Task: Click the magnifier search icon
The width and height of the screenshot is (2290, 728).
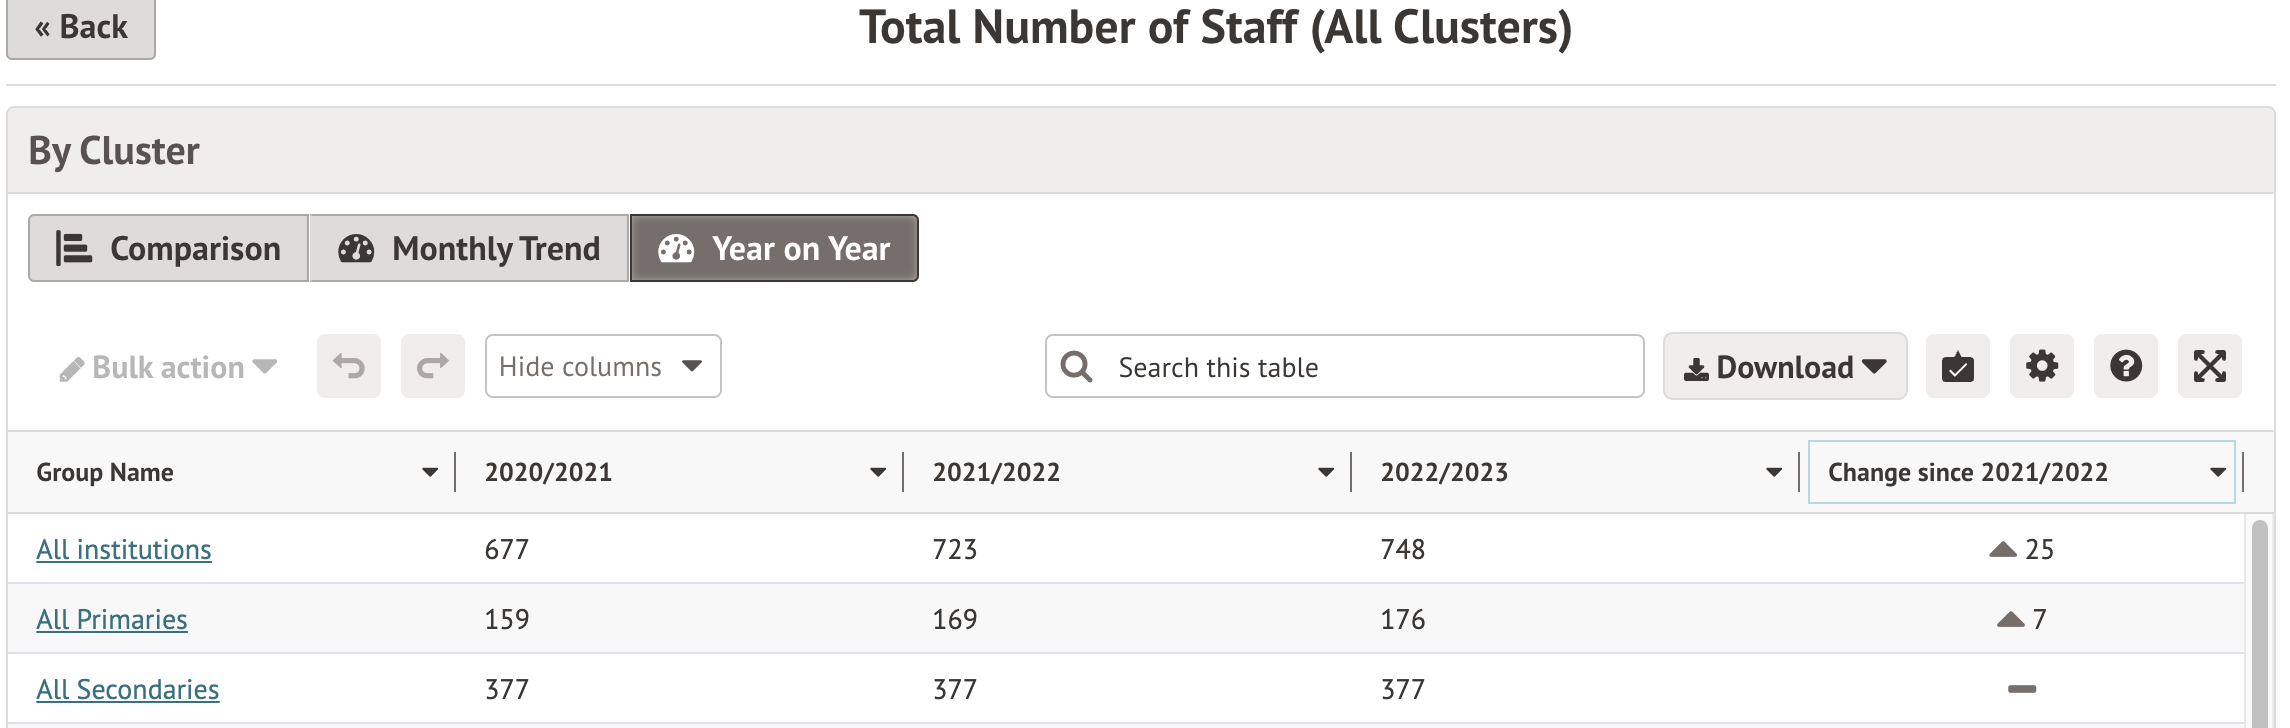Action: pyautogui.click(x=1077, y=367)
